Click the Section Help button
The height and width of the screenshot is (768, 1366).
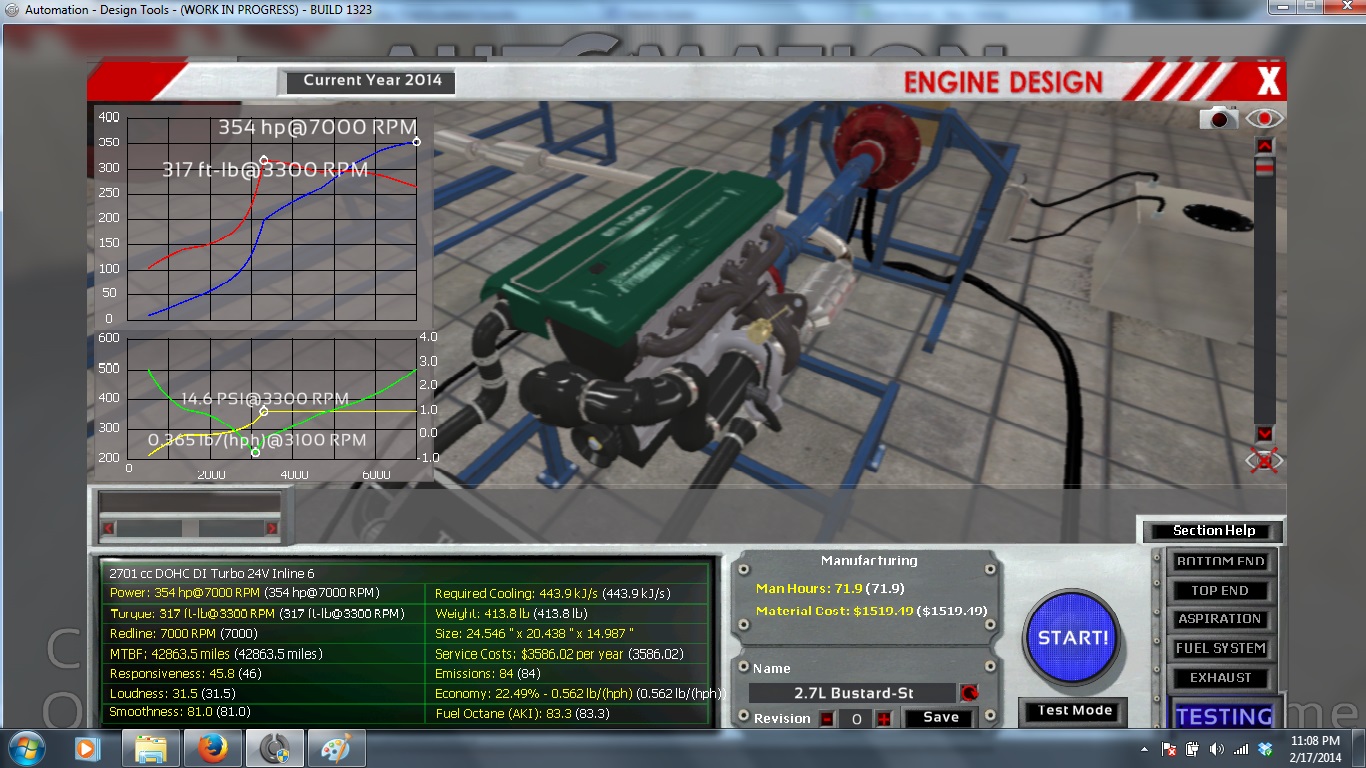click(1213, 531)
